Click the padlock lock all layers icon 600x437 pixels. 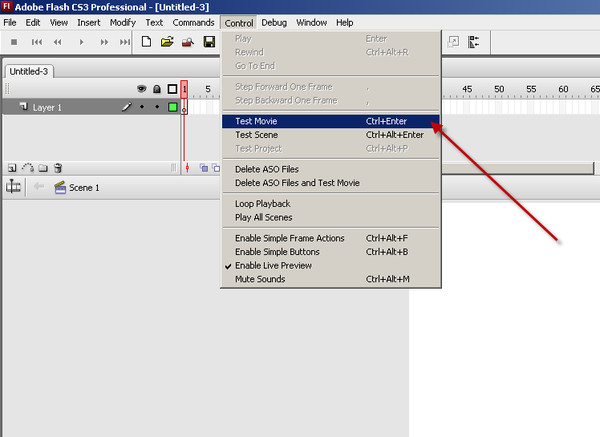[x=157, y=89]
